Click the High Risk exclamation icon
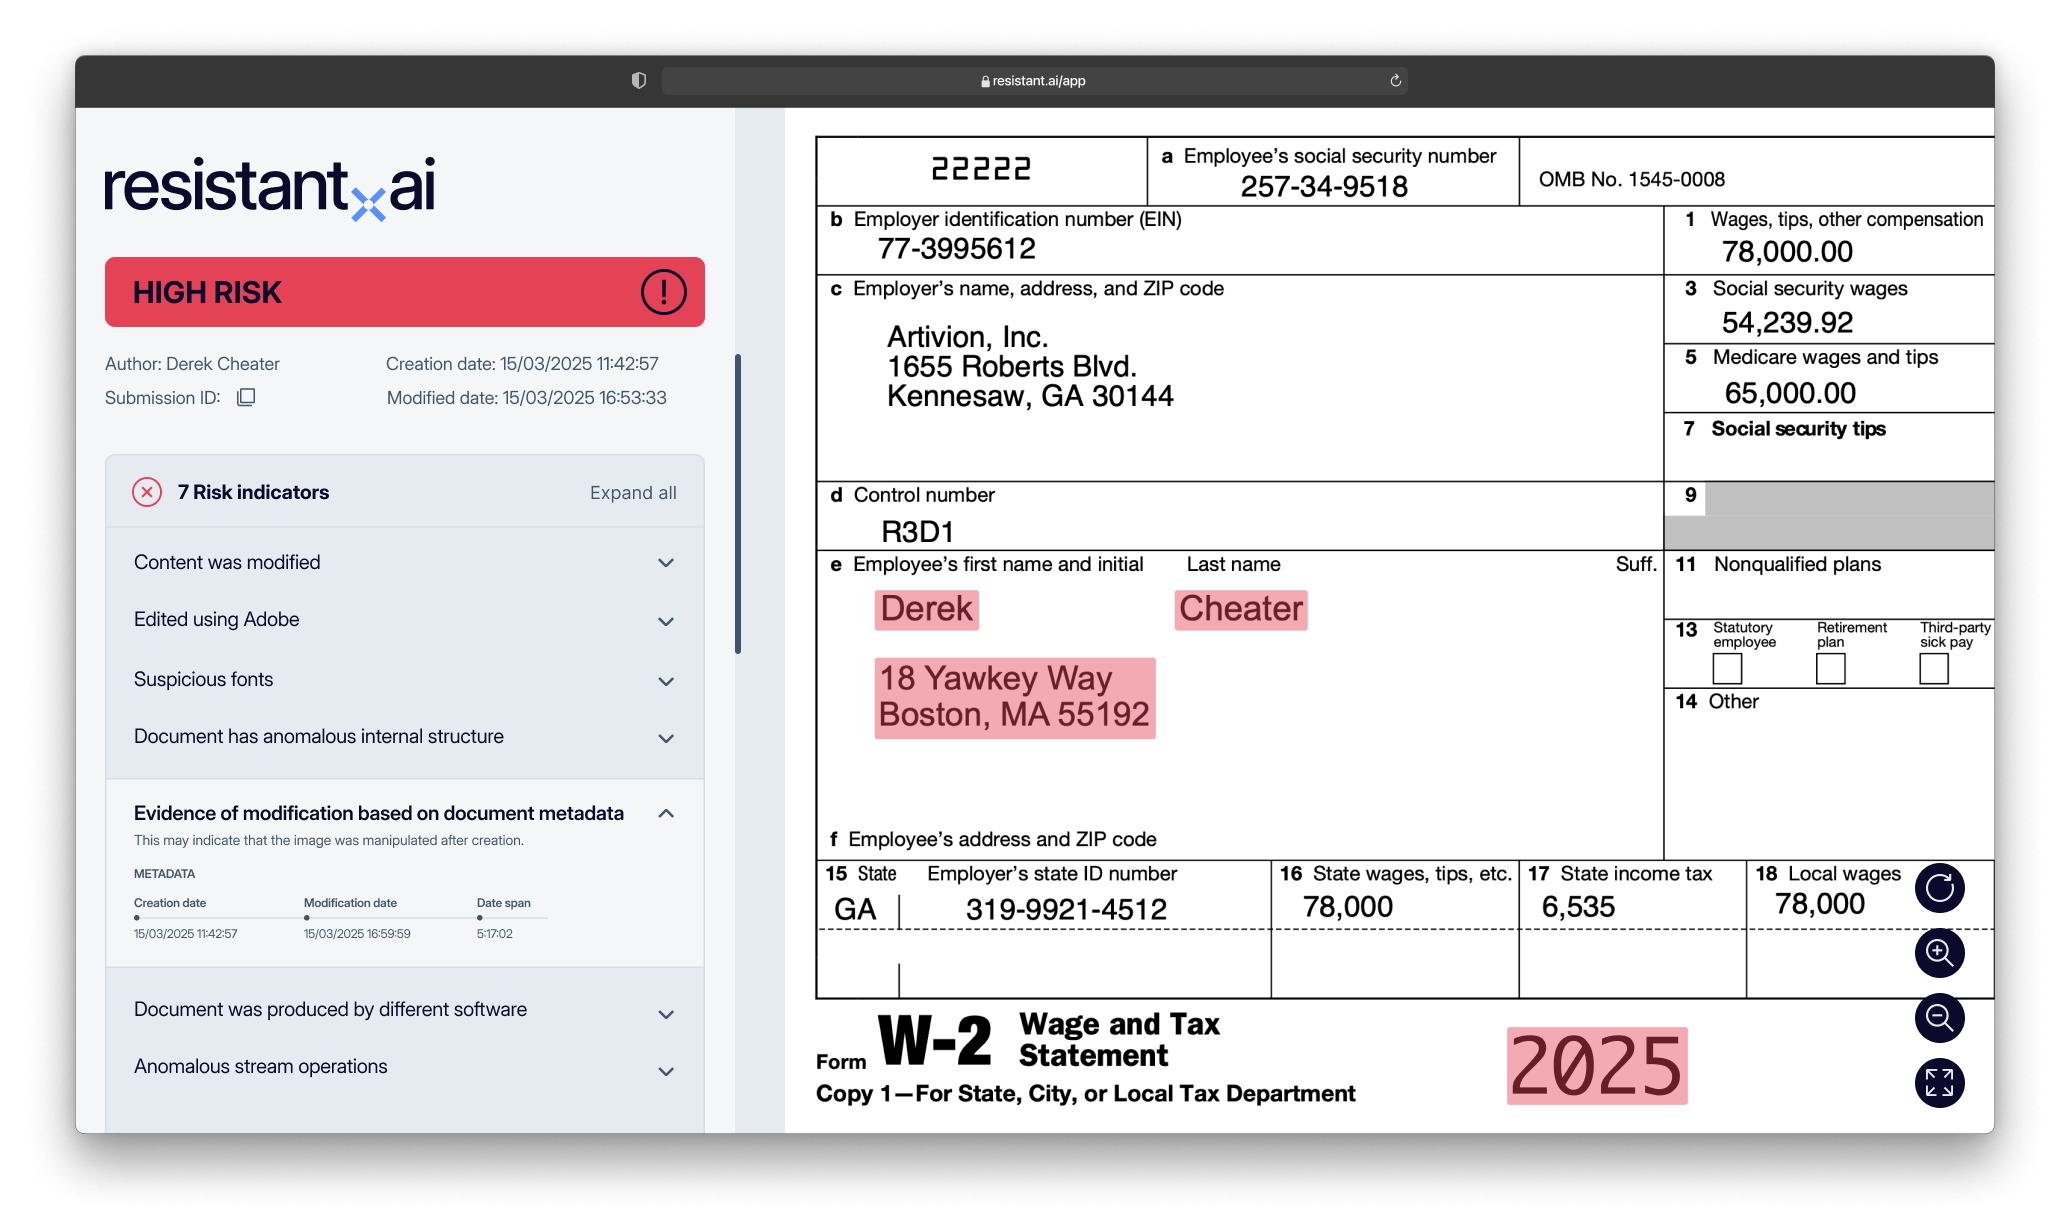This screenshot has width=2070, height=1229. pos(663,292)
